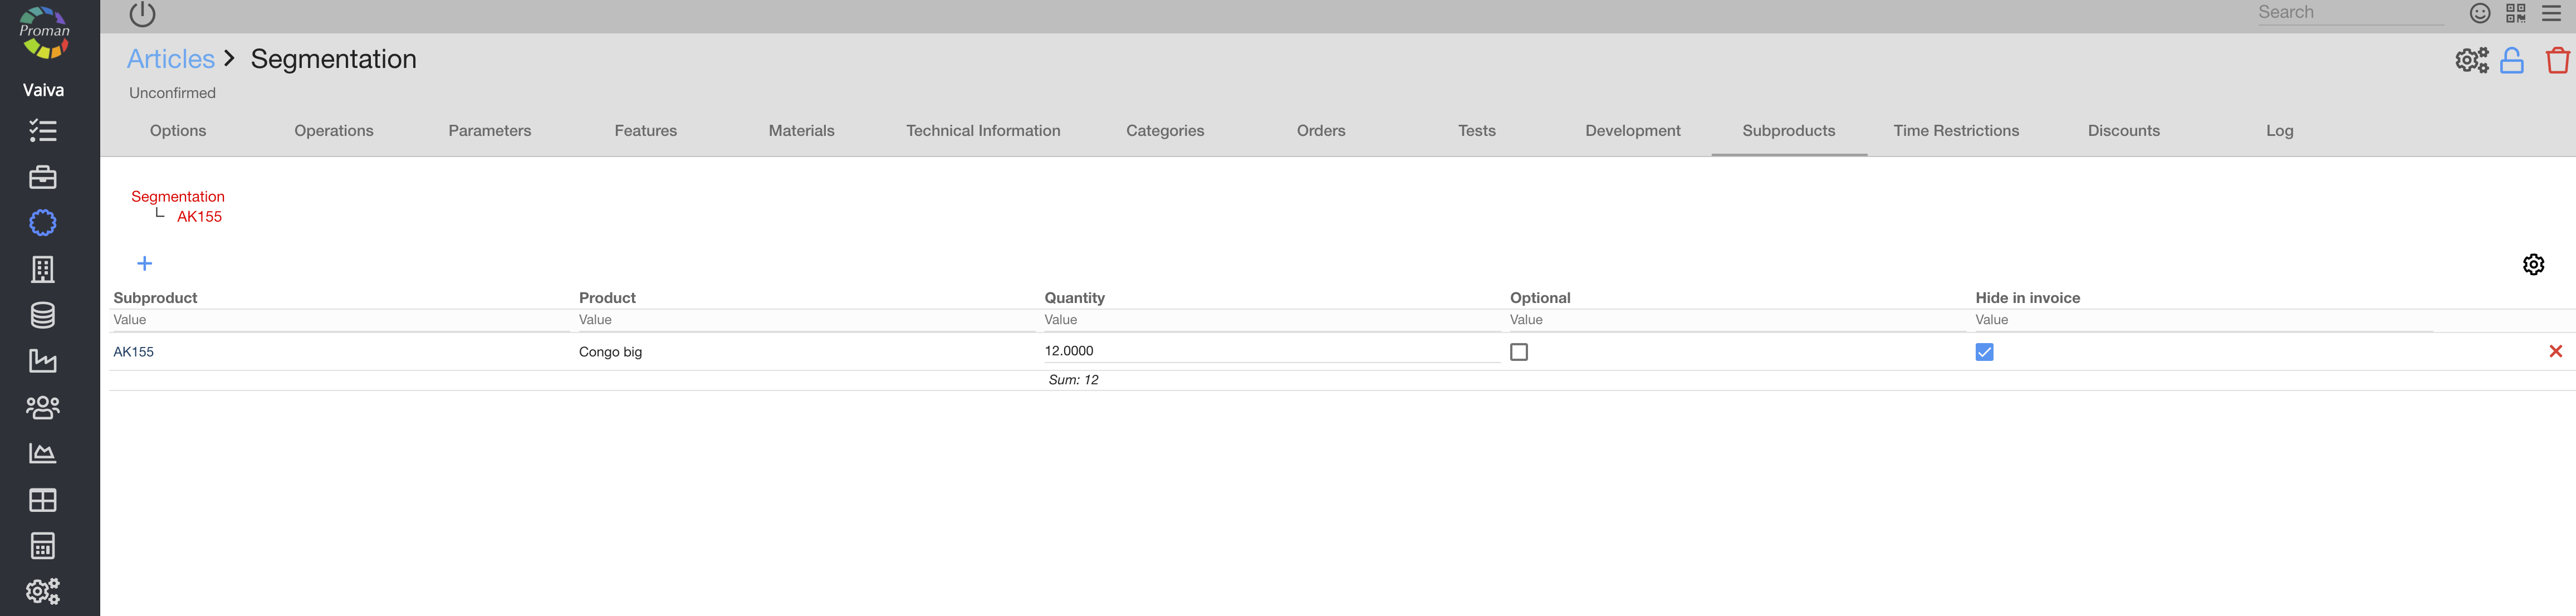
Task: Open the people group sidebar icon
Action: (x=43, y=407)
